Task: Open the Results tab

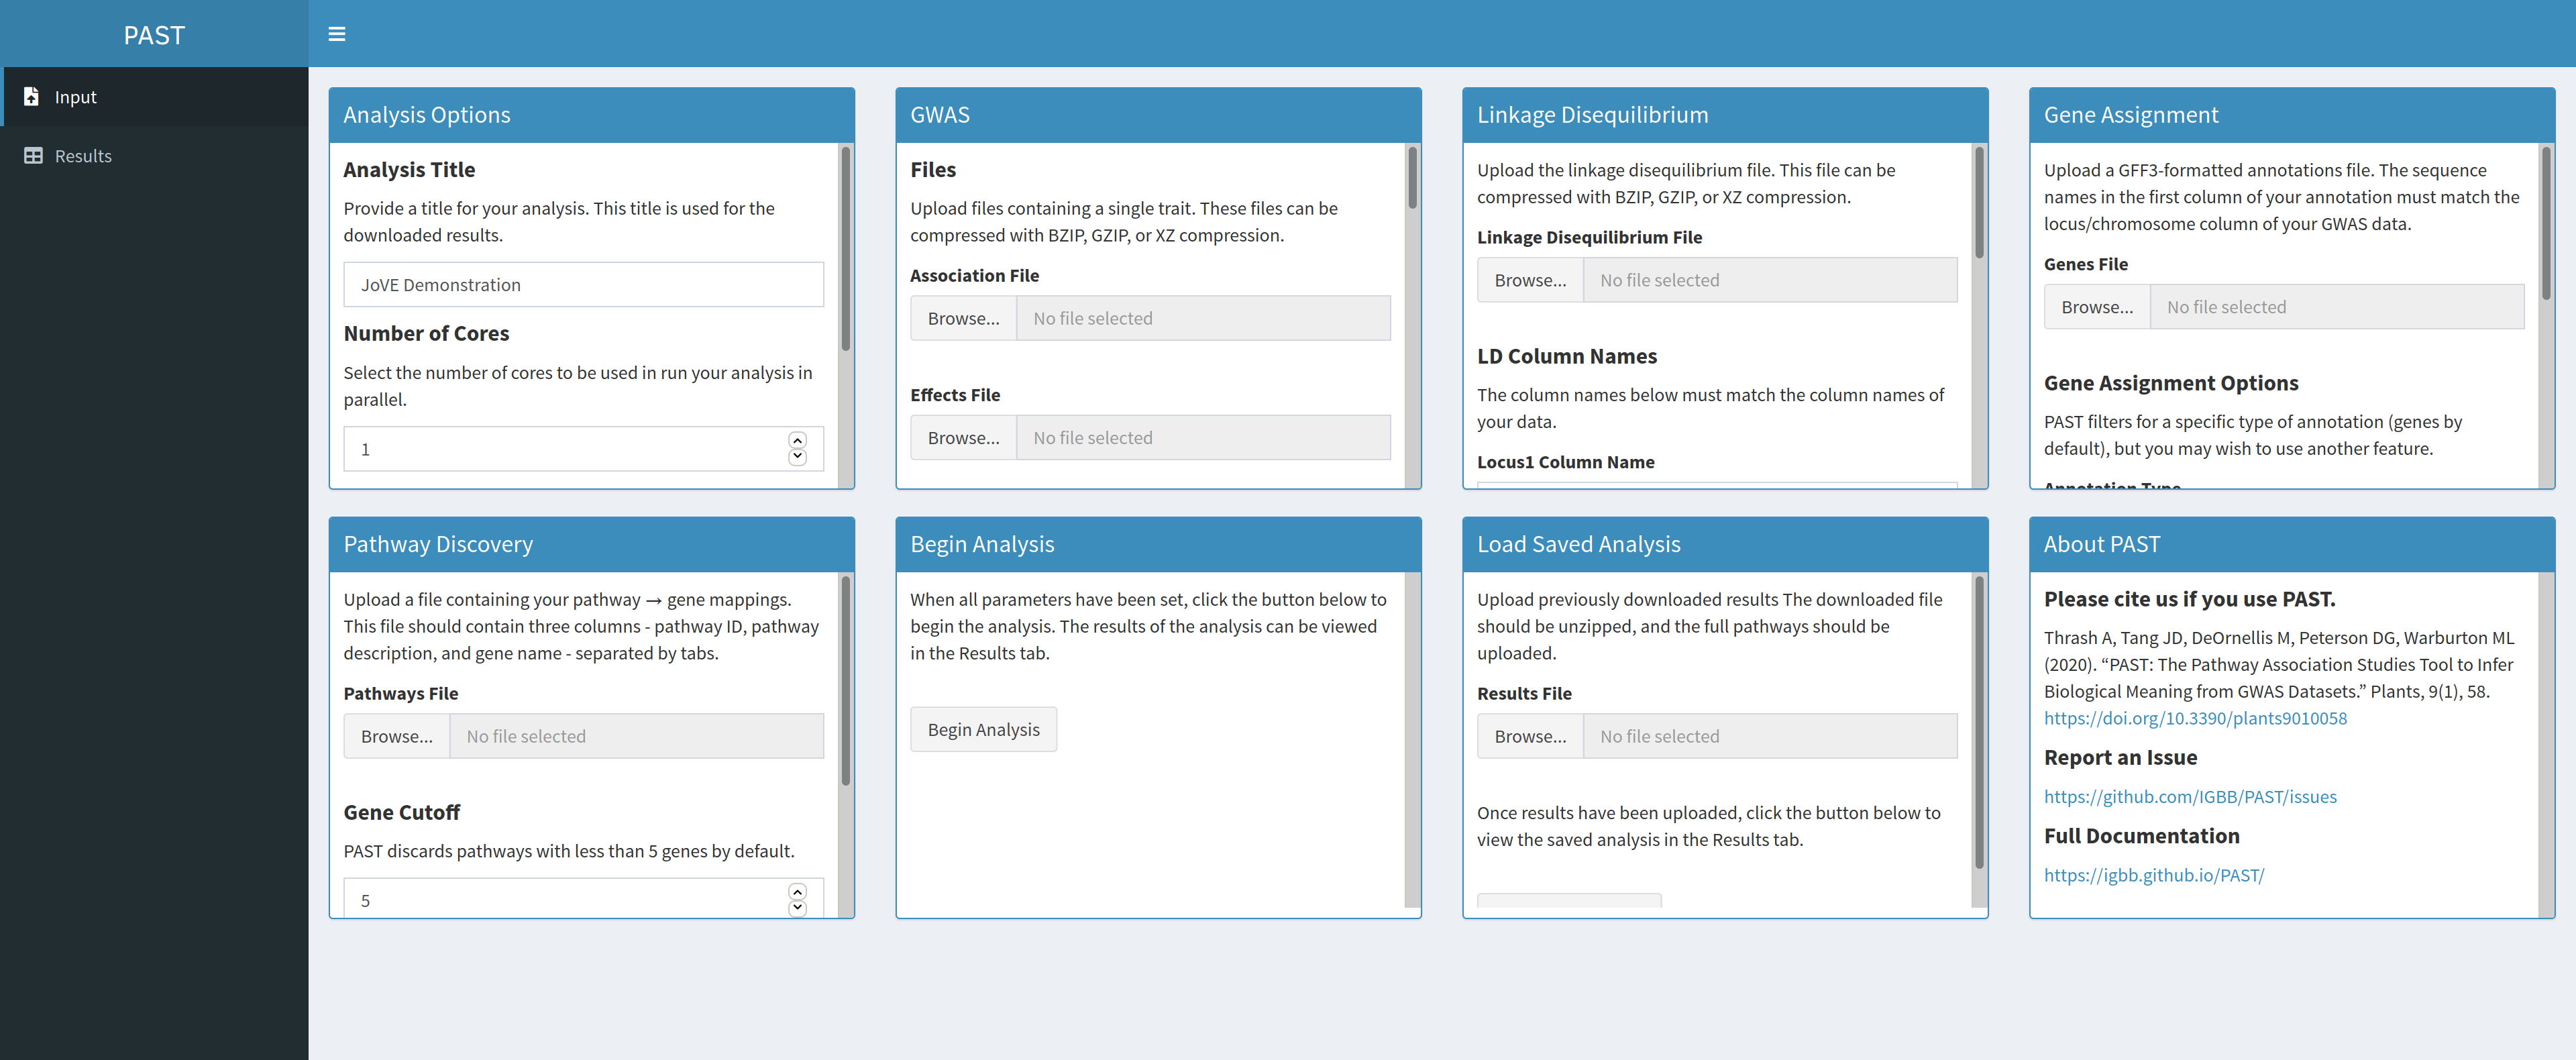Action: click(x=83, y=155)
